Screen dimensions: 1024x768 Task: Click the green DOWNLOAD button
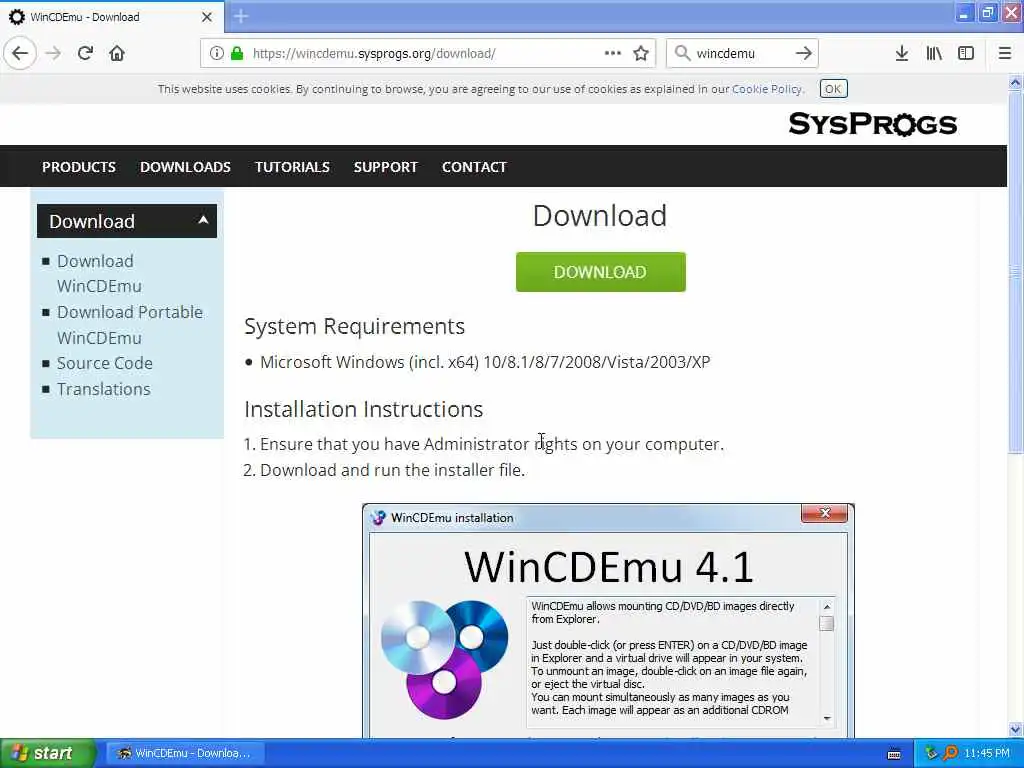pyautogui.click(x=601, y=272)
